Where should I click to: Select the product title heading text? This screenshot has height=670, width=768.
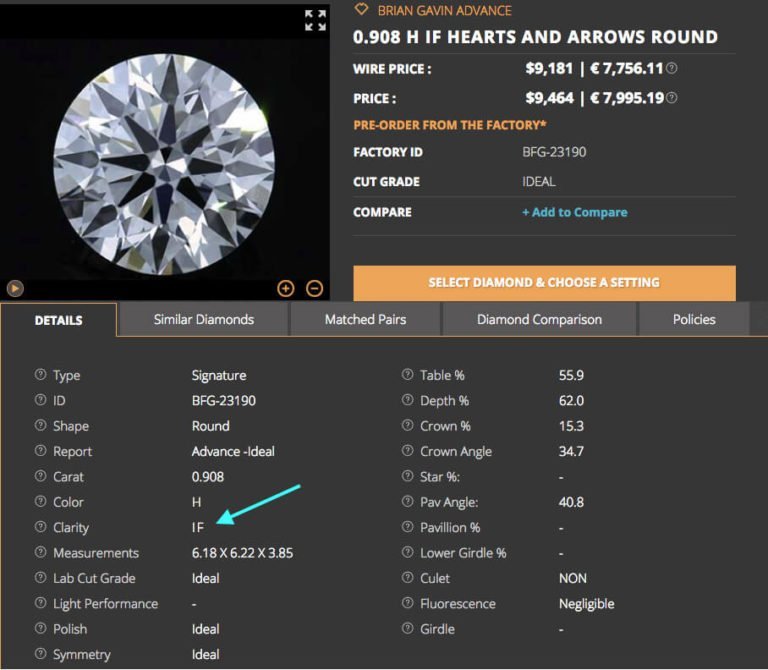(x=535, y=37)
